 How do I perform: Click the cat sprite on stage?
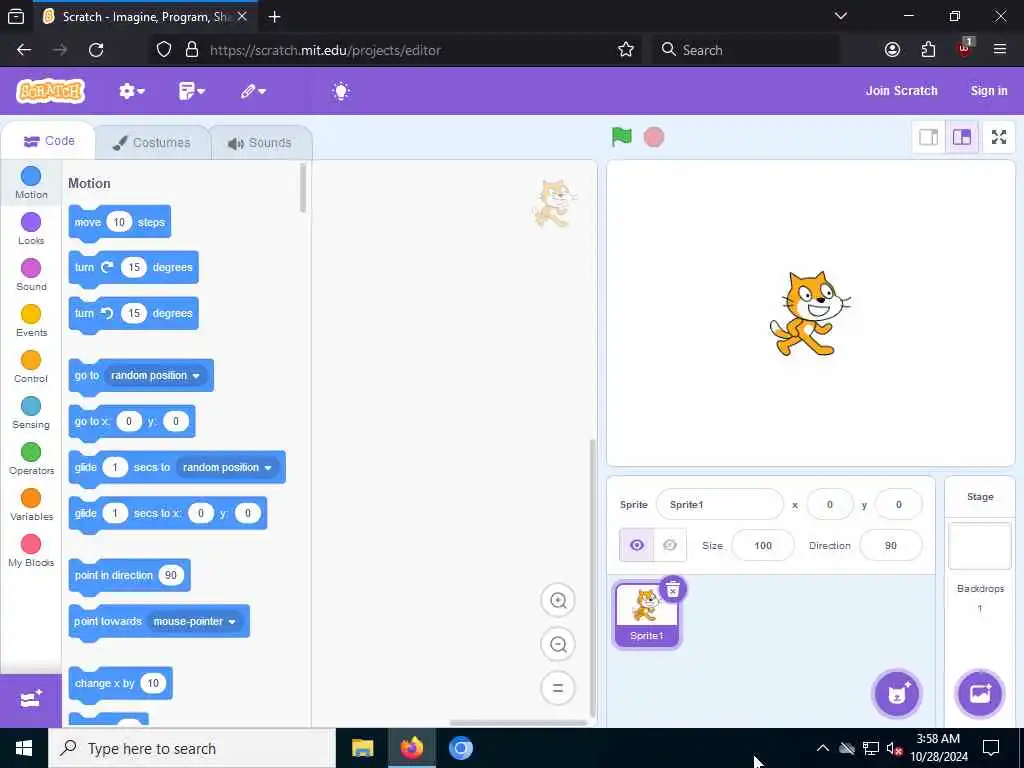(x=810, y=313)
